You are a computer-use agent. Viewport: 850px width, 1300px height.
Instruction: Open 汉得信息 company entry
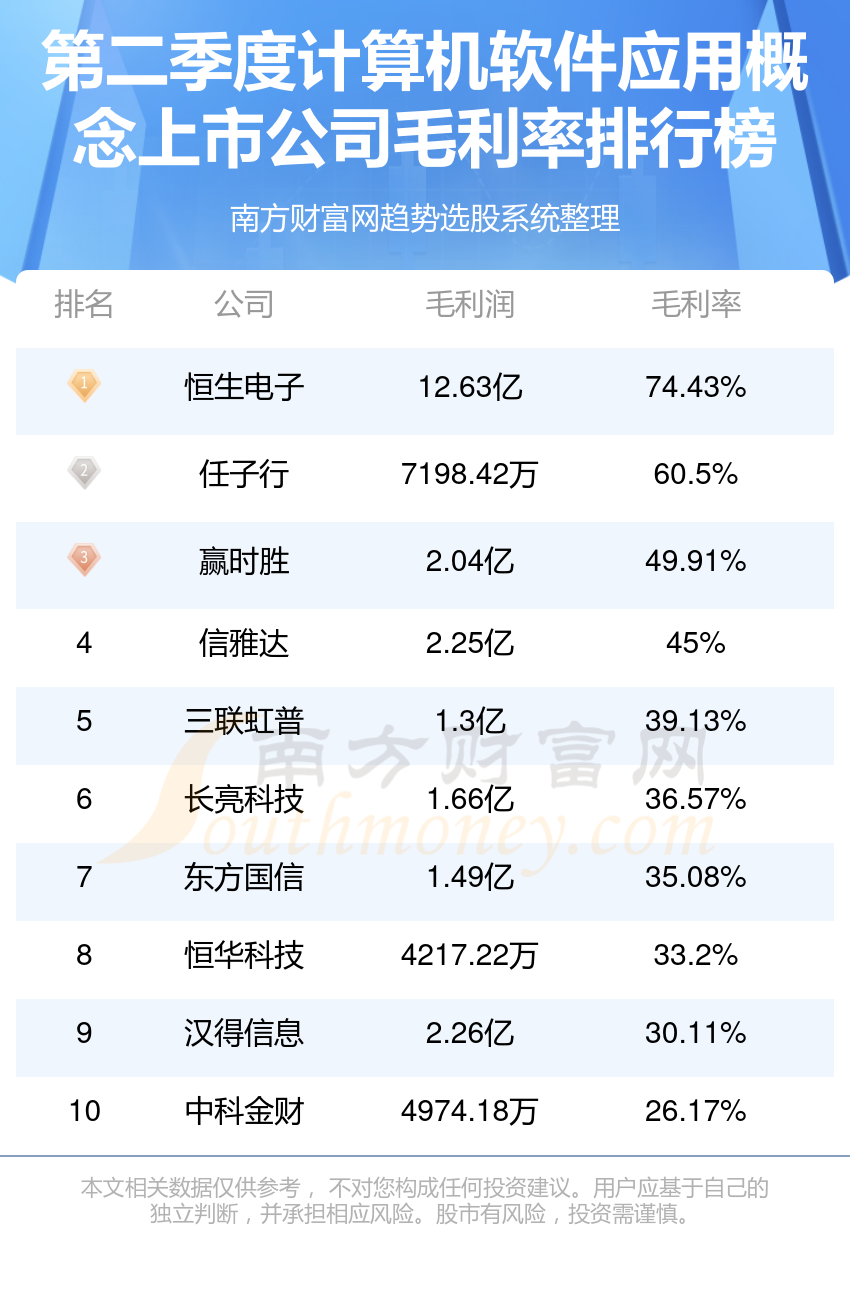[x=244, y=1033]
